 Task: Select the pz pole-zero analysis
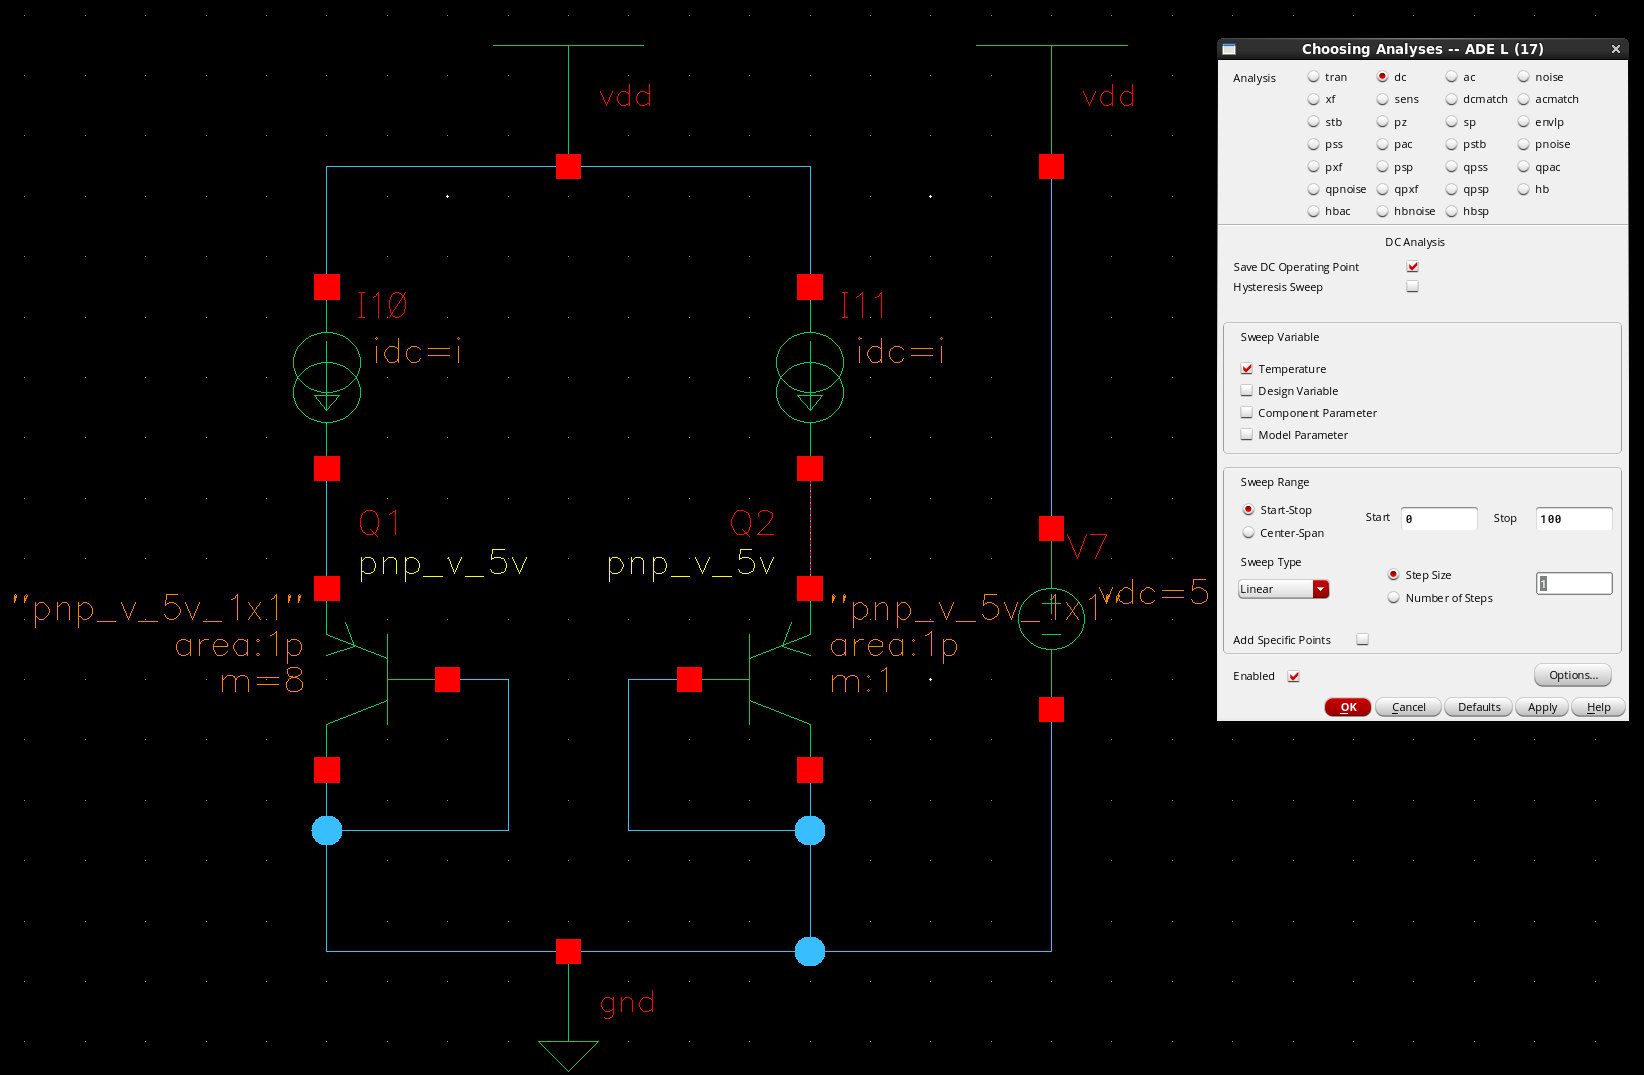point(1382,122)
